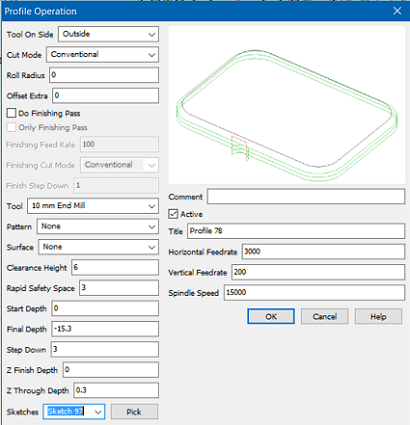The width and height of the screenshot is (410, 425).
Task: Open the Cut Mode dropdown
Action: coord(102,55)
